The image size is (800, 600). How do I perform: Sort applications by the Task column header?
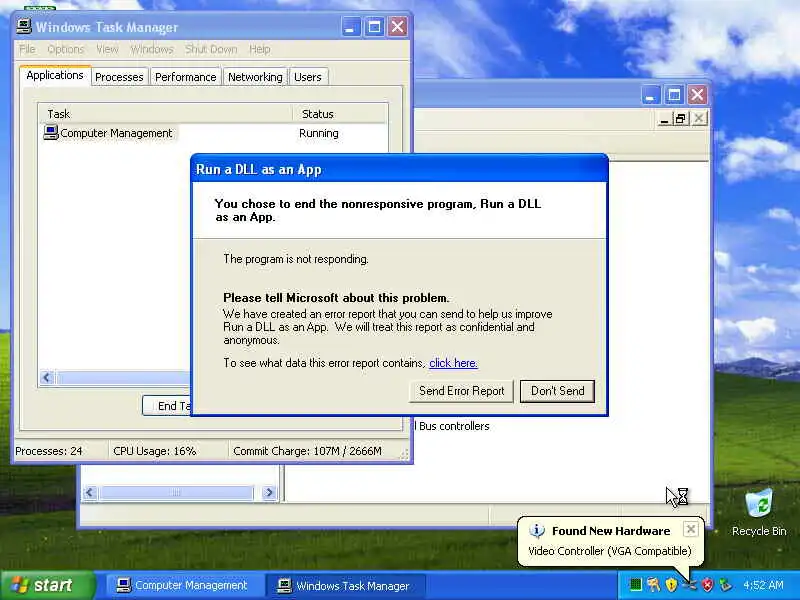coord(165,114)
